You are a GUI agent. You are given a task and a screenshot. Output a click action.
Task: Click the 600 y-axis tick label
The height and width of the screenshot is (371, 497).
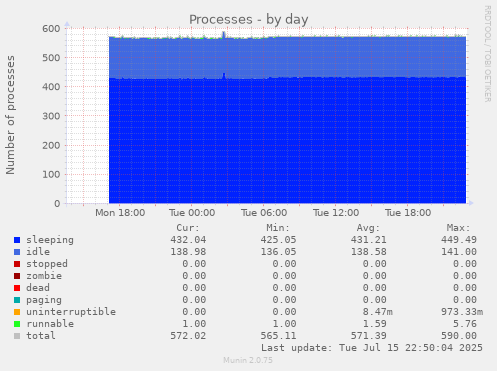[x=51, y=29]
